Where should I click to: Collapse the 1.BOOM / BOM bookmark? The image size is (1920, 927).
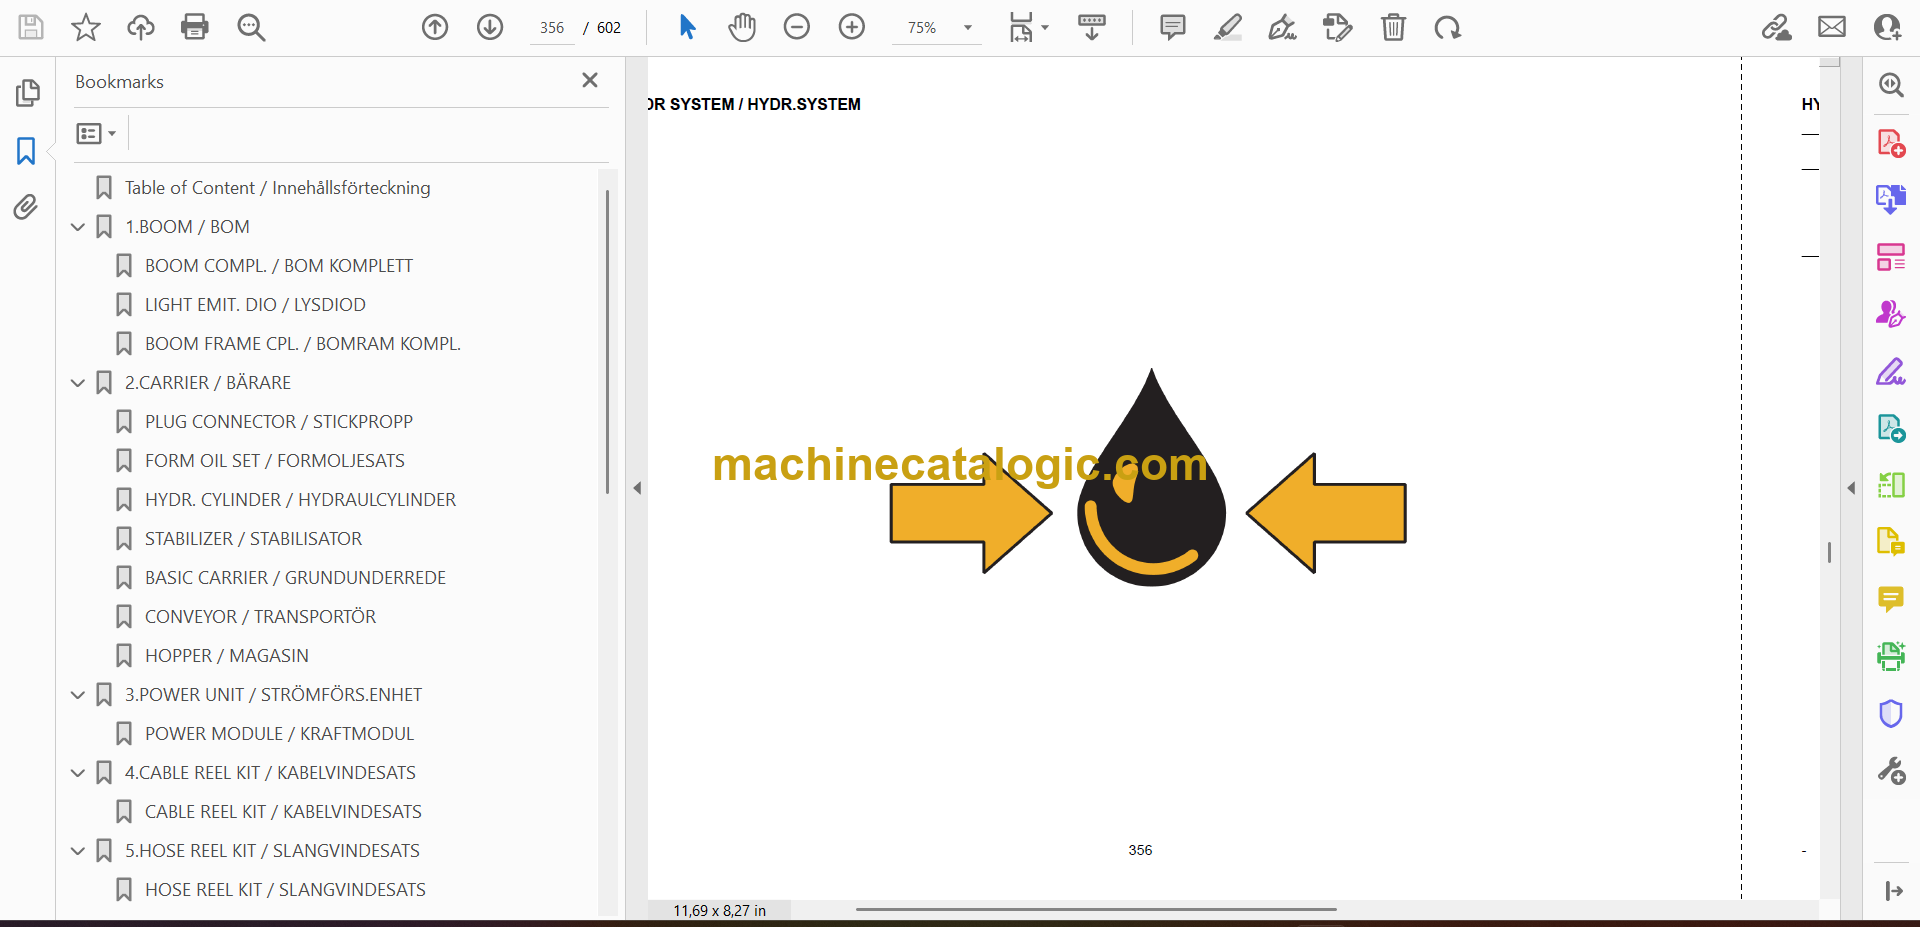(78, 227)
